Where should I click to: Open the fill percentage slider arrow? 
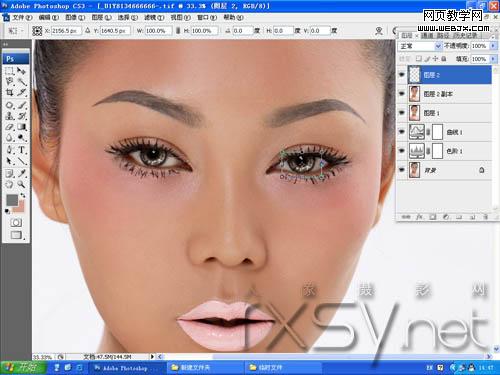493,59
